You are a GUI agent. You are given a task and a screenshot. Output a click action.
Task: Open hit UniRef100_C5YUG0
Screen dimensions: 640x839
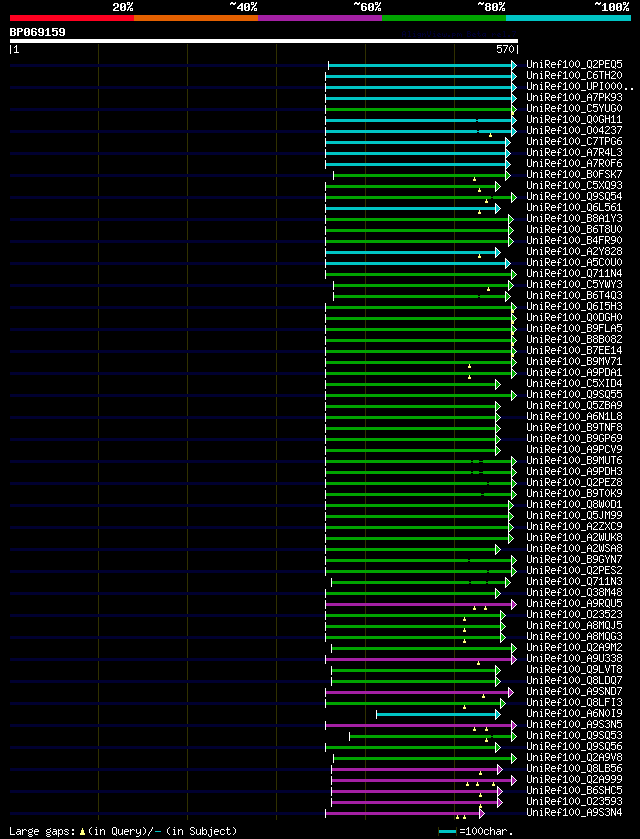click(x=574, y=109)
